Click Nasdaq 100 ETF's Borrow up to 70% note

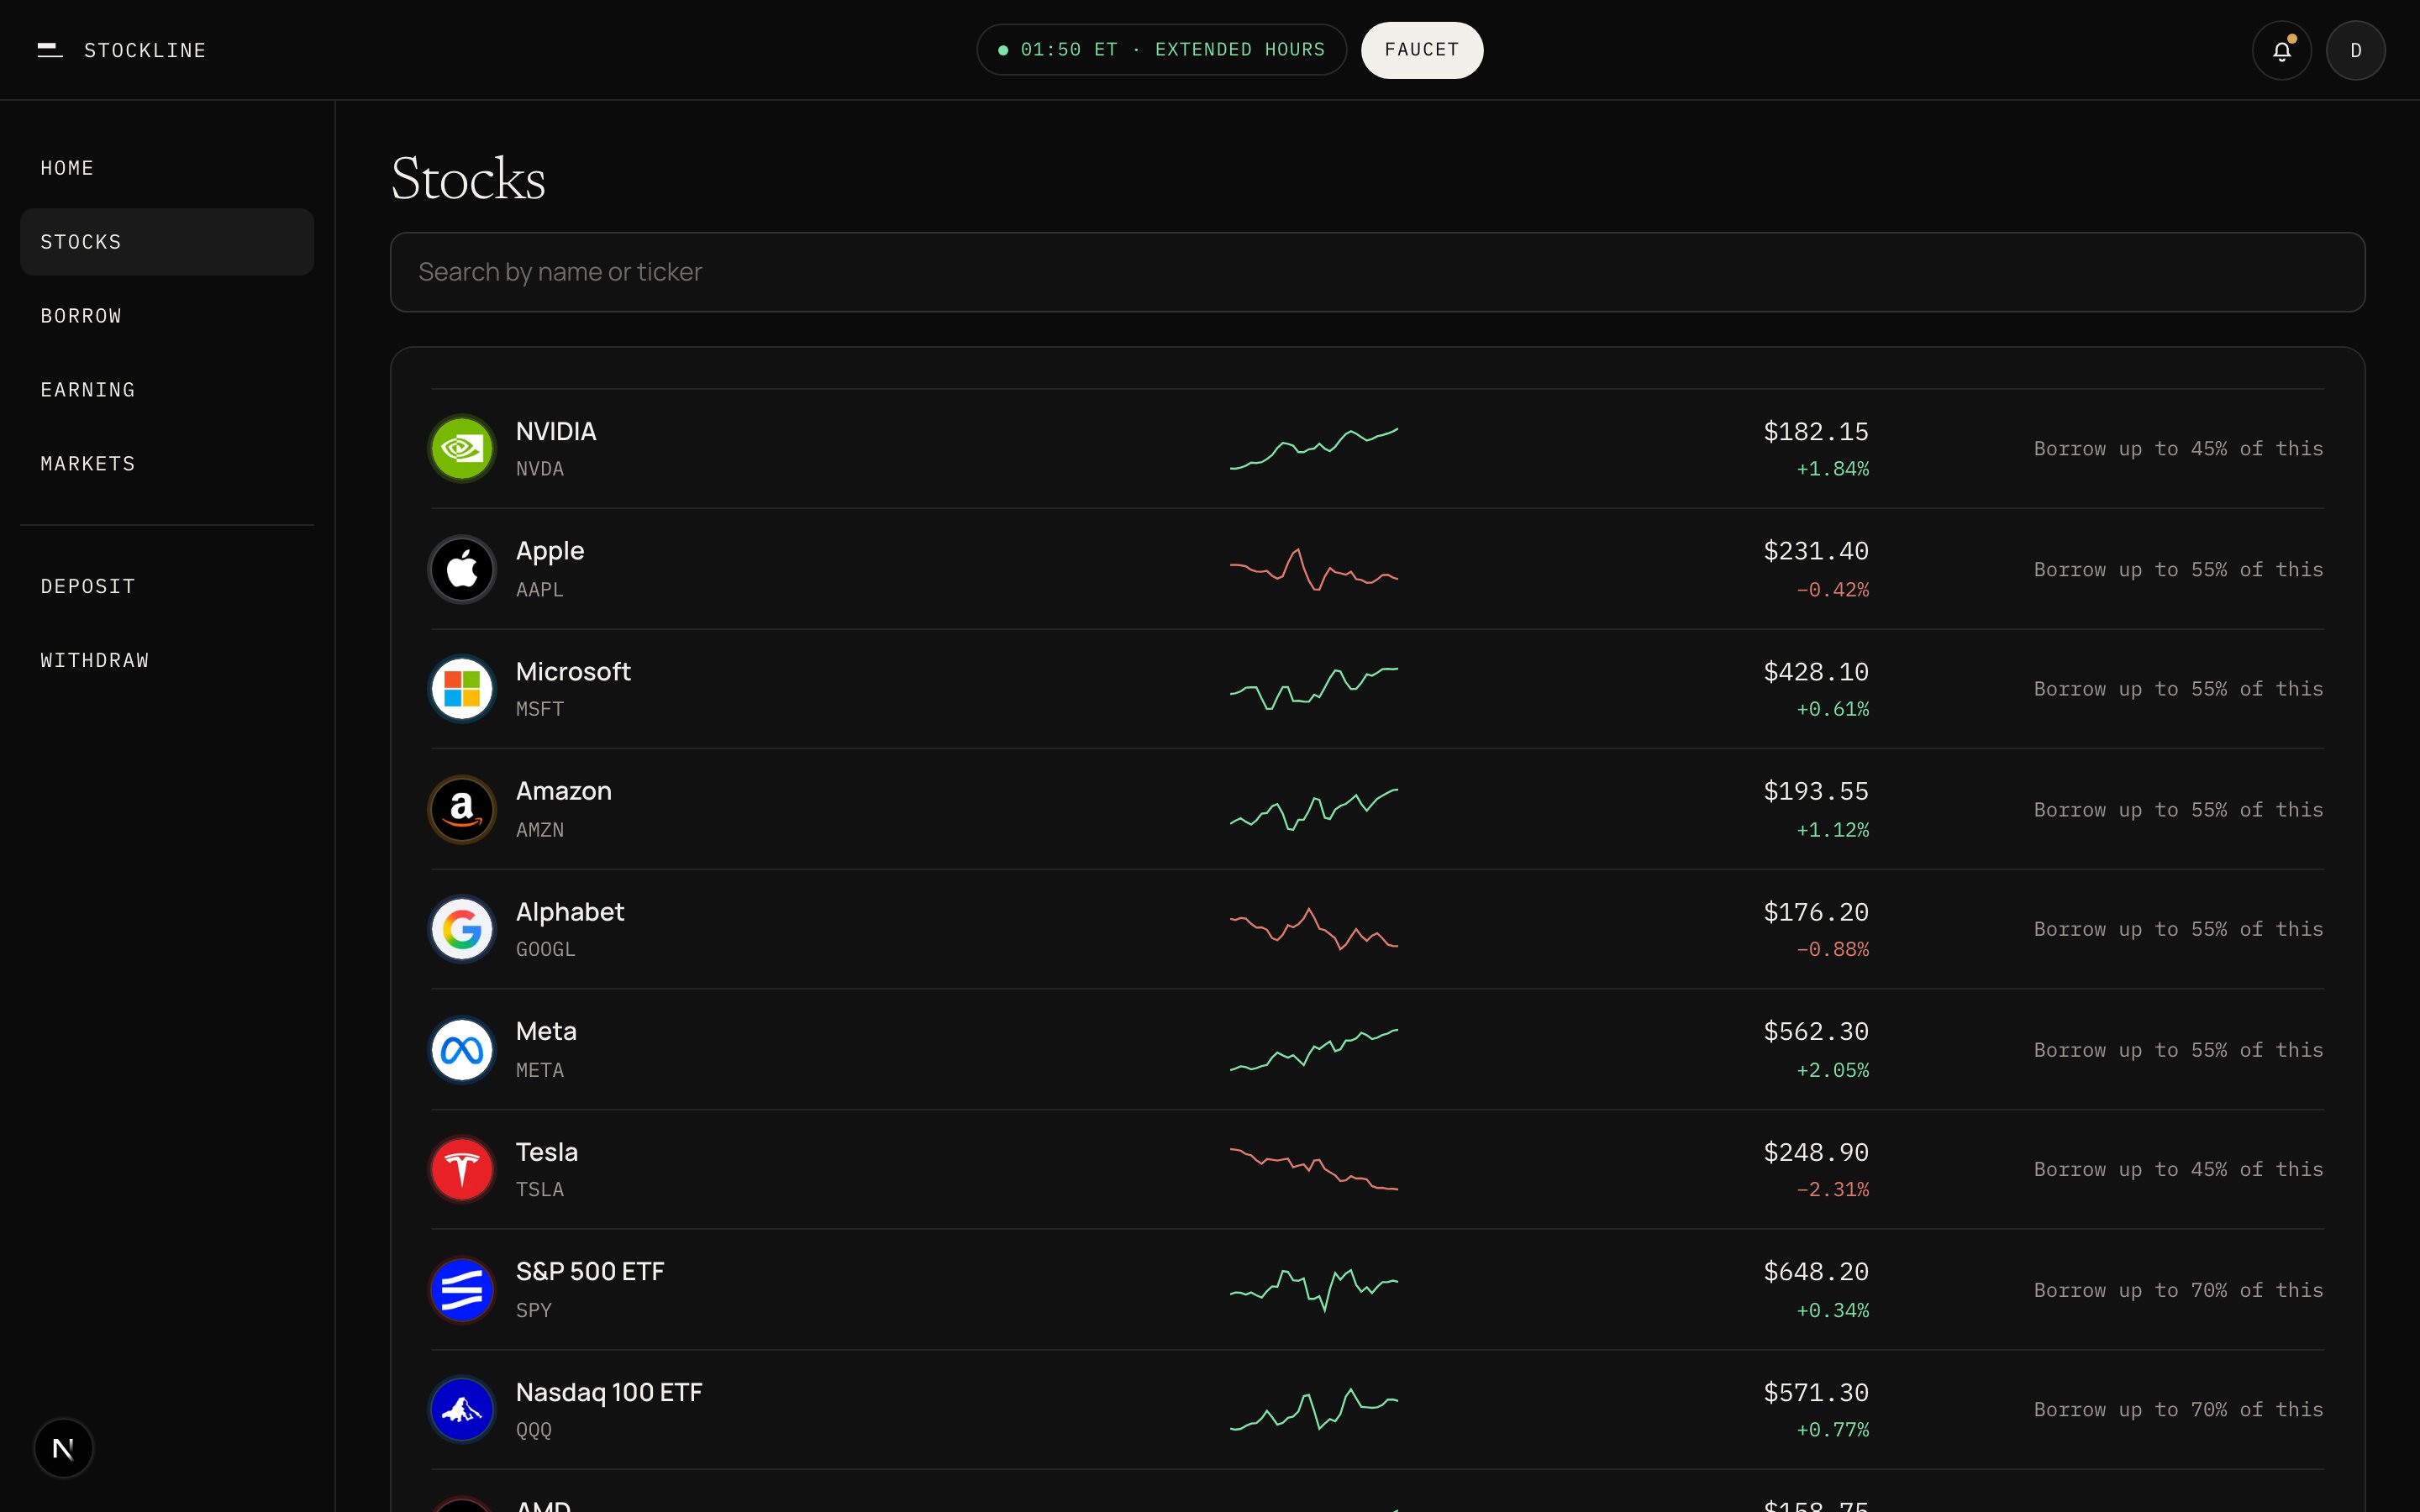point(2178,1409)
